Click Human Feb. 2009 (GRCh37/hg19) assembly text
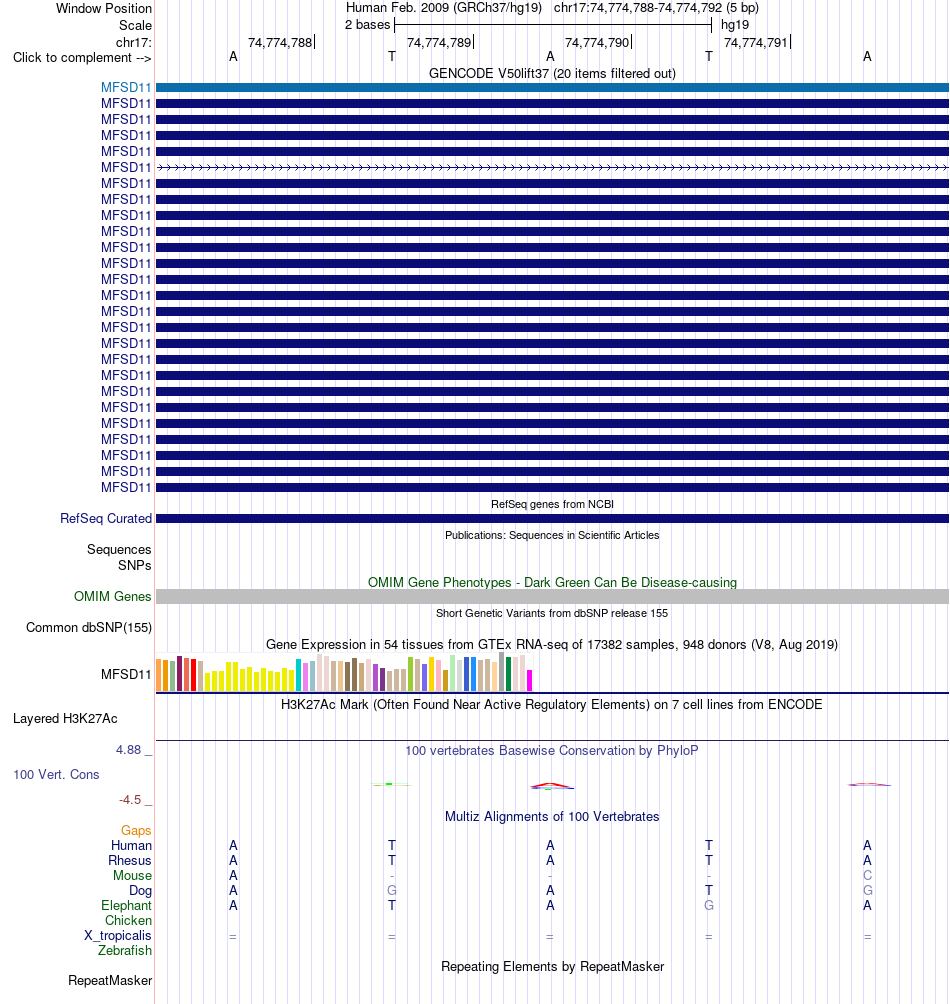This screenshot has height=1004, width=950. click(x=444, y=8)
